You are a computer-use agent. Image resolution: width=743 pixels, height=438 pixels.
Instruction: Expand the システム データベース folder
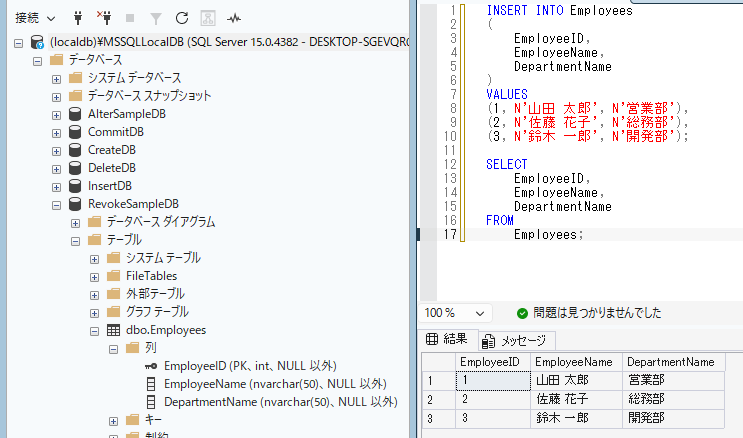point(56,79)
